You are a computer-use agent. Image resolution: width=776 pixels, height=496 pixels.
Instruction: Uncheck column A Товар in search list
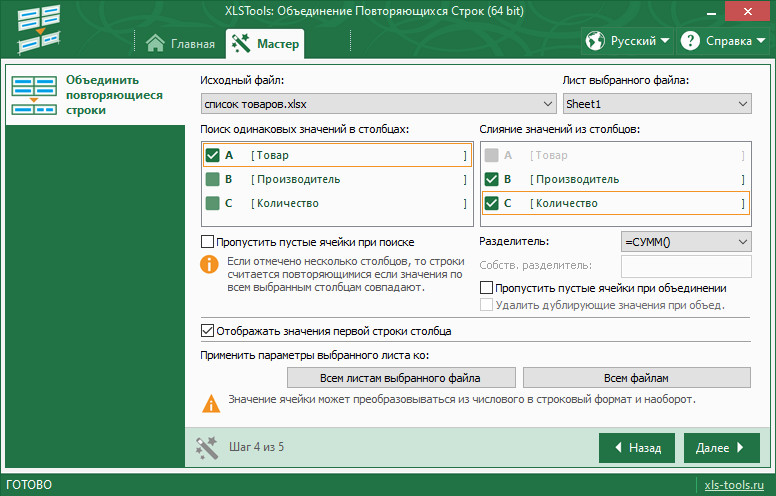tap(212, 155)
